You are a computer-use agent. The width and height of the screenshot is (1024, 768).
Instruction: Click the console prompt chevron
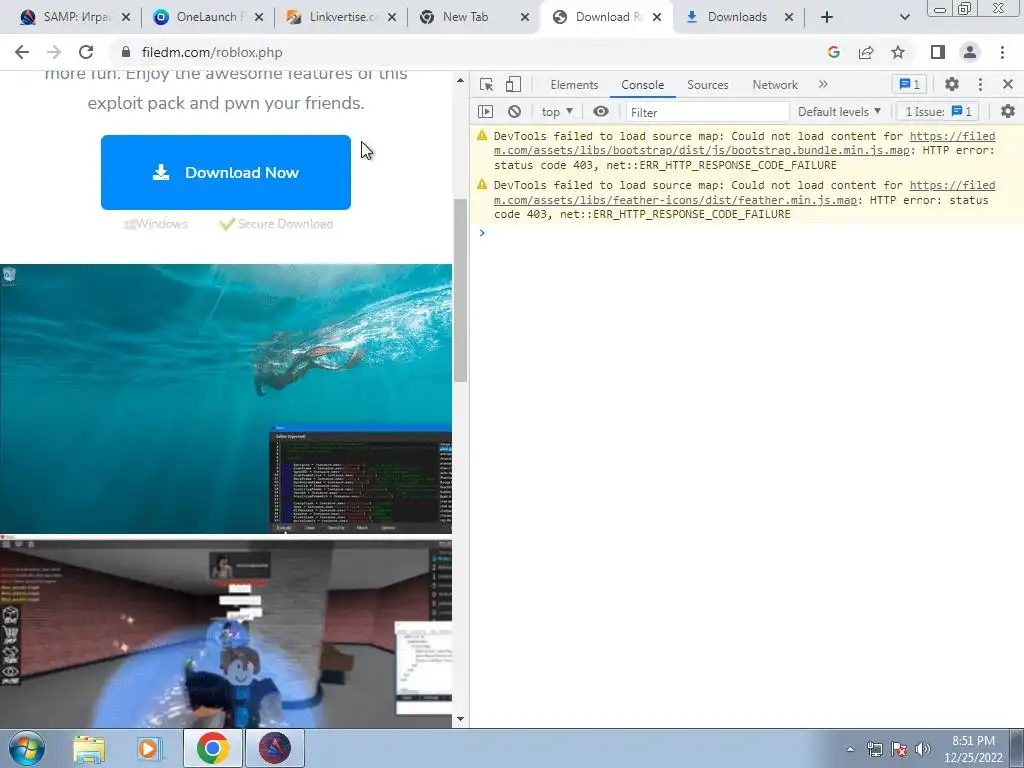482,233
